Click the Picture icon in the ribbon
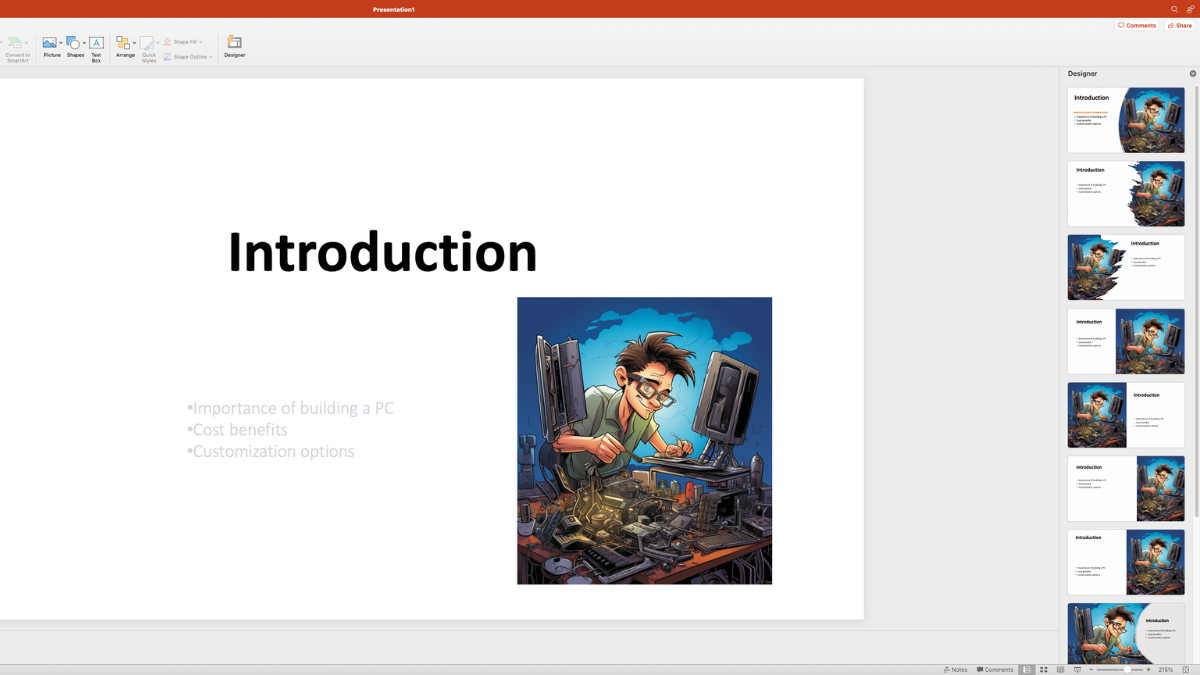 coord(50,46)
